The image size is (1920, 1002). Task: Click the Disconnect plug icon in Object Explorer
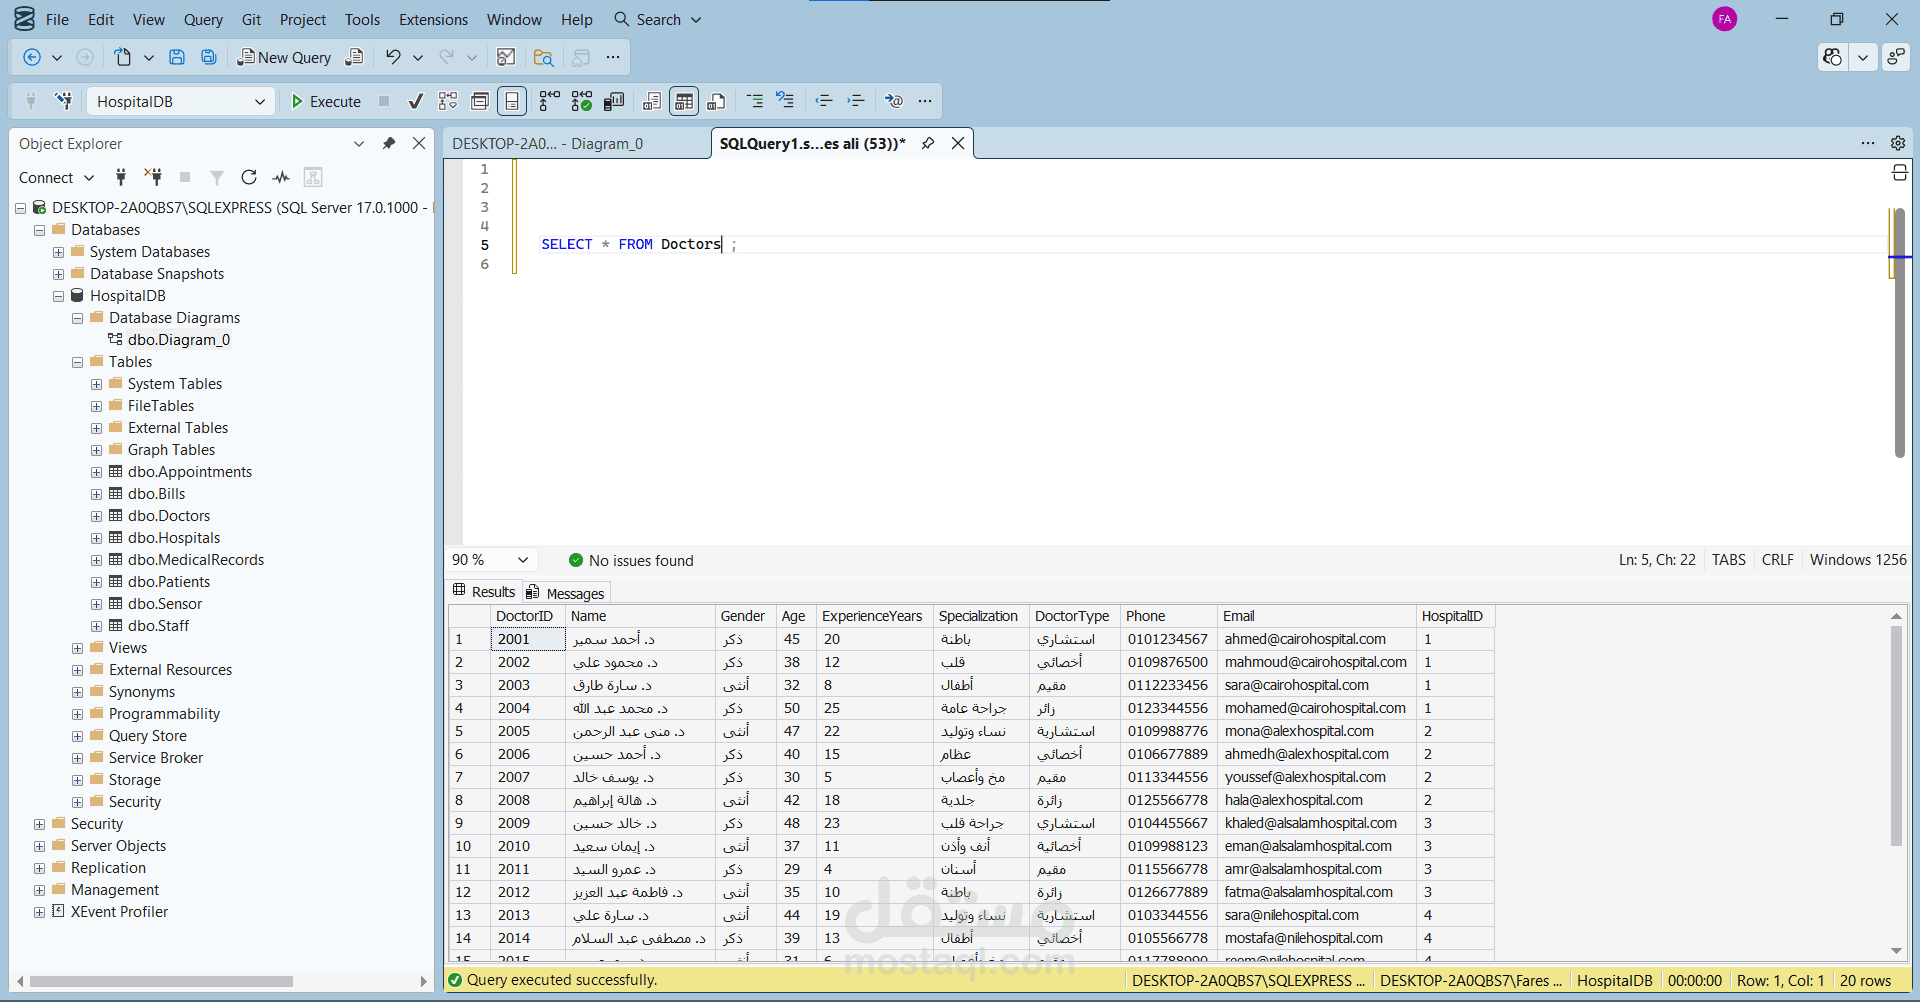point(153,177)
